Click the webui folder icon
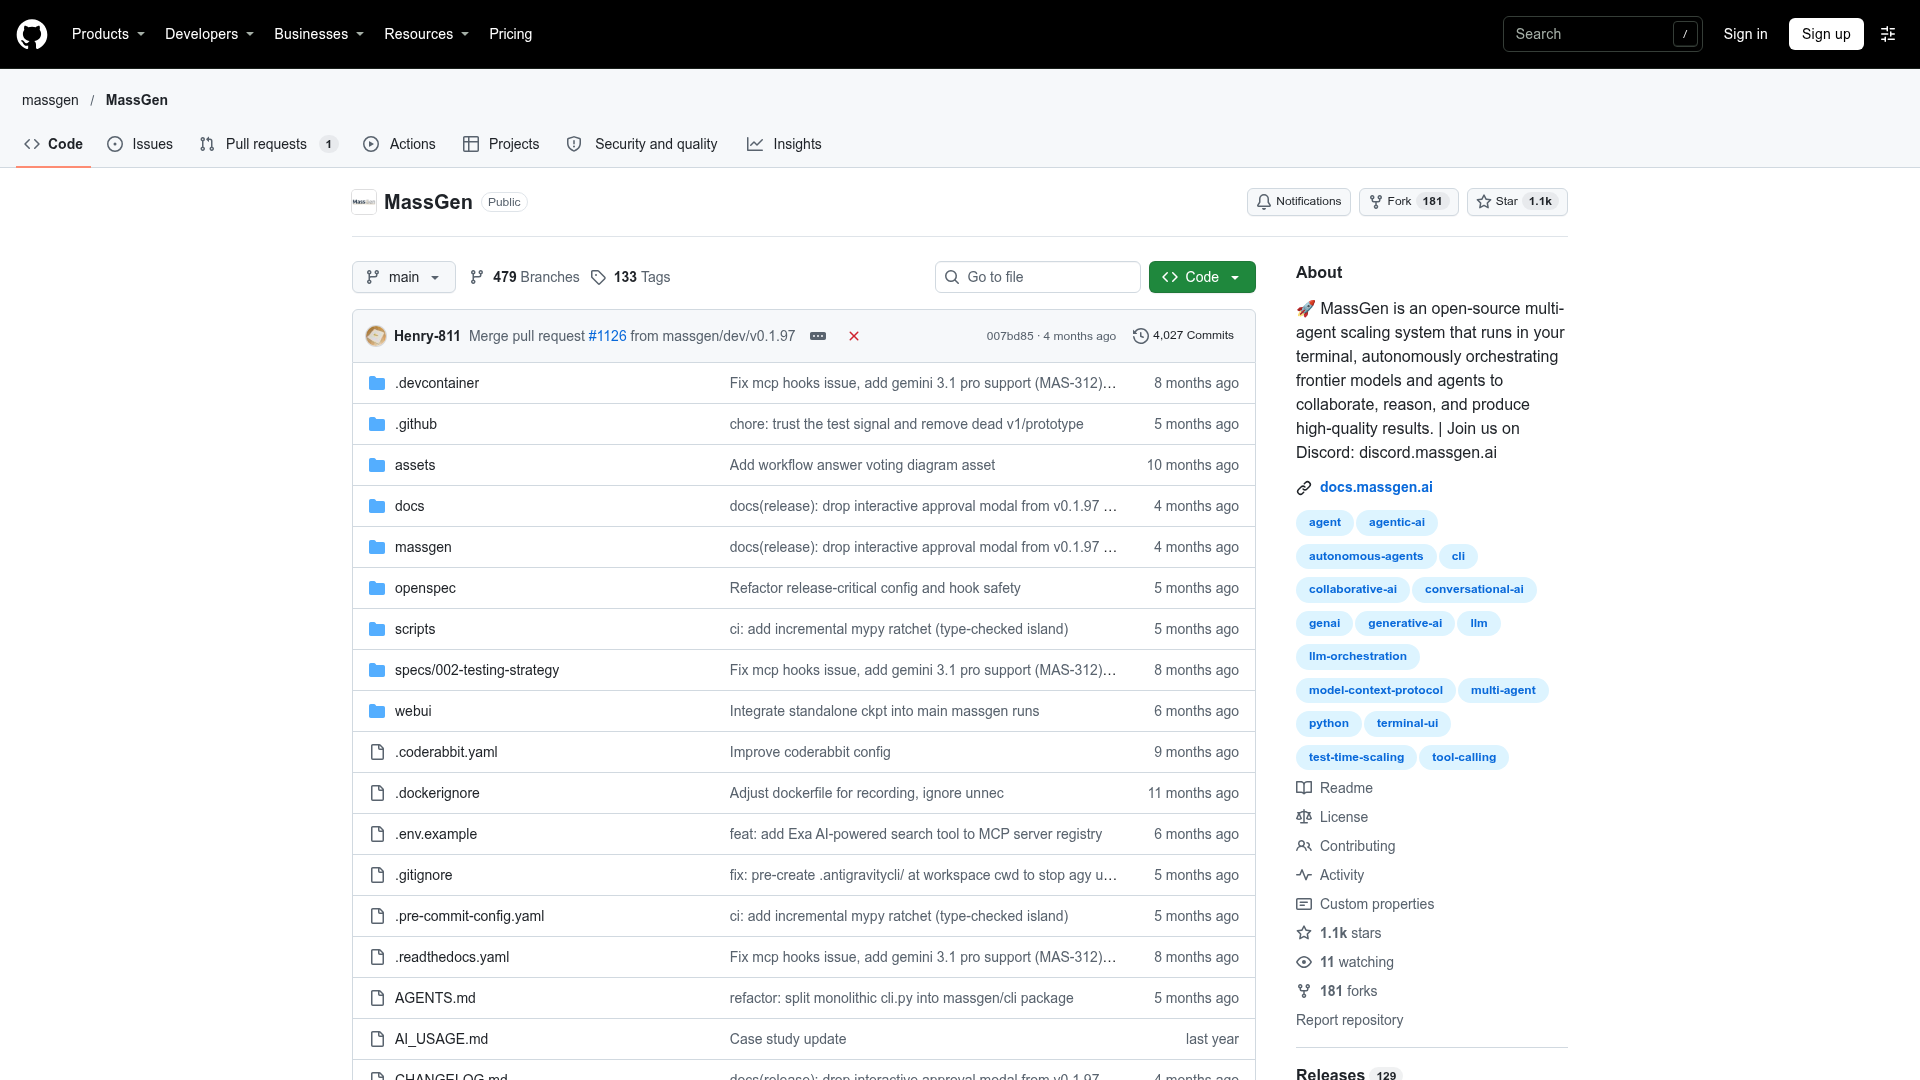Screen dimensions: 1920x1080 tap(377, 711)
